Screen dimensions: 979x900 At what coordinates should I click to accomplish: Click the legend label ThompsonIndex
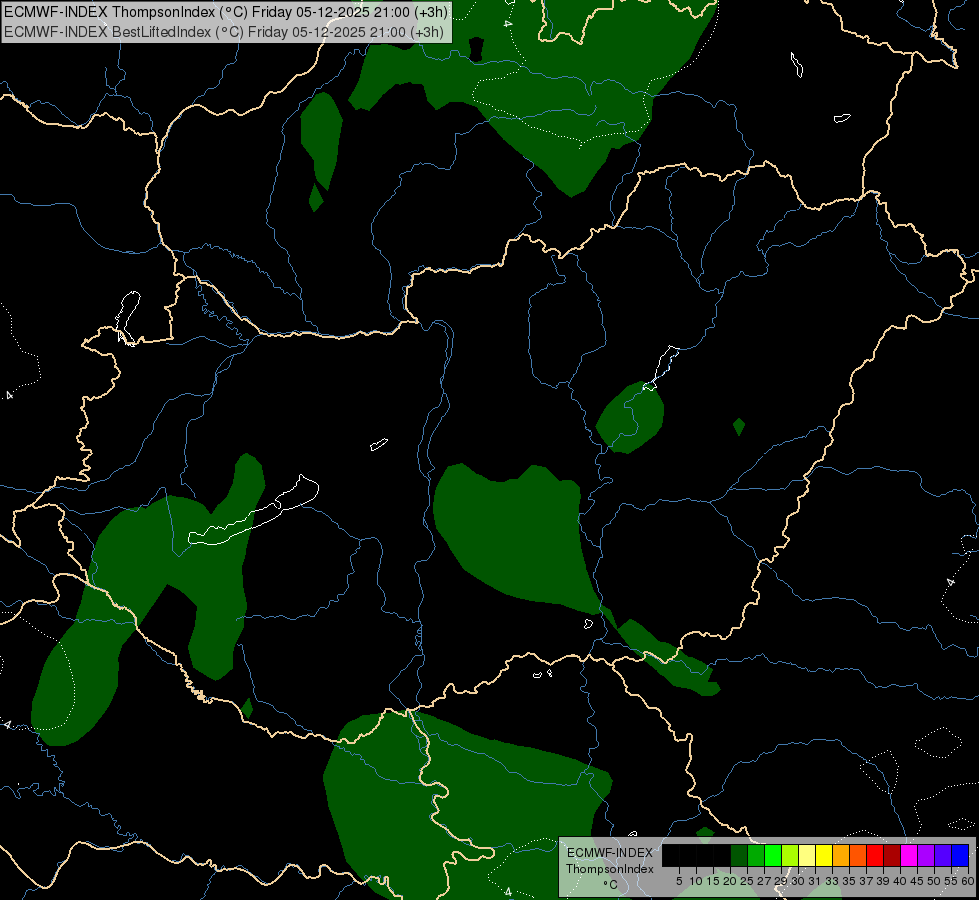(609, 869)
